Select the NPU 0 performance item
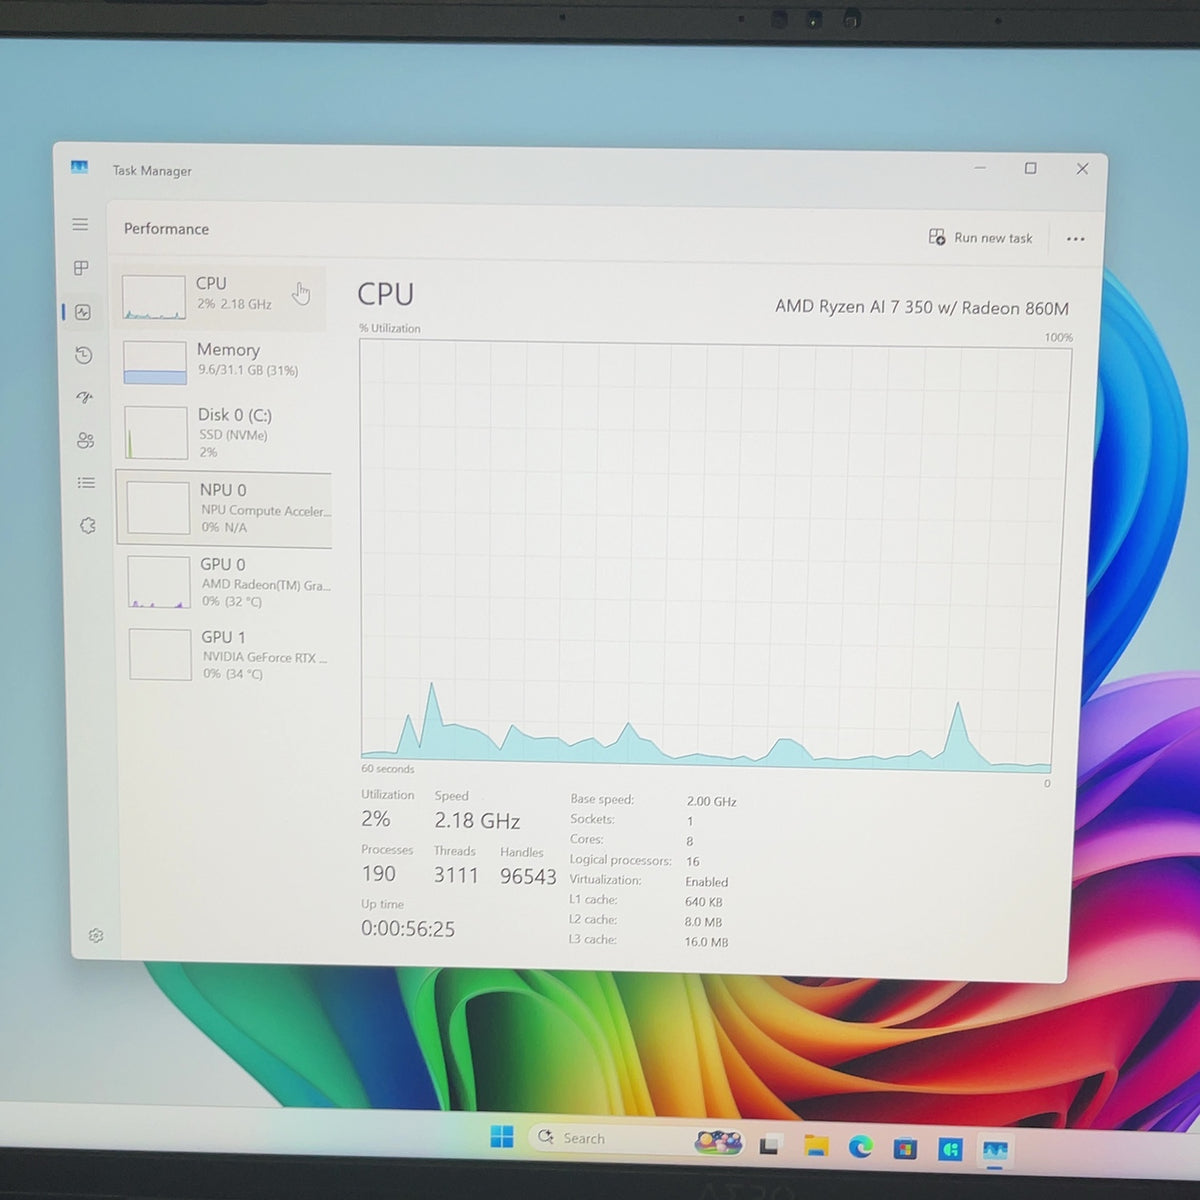1200x1200 pixels. [x=224, y=508]
